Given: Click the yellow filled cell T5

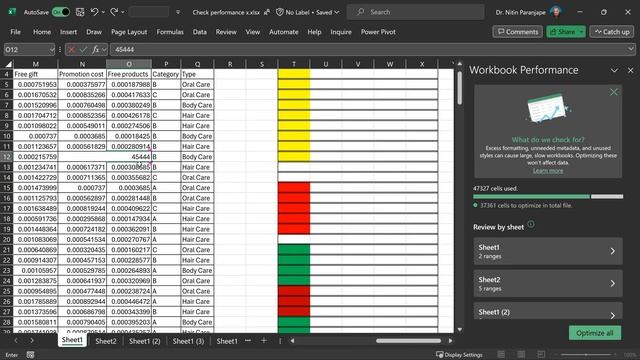Looking at the screenshot, I should pos(294,84).
